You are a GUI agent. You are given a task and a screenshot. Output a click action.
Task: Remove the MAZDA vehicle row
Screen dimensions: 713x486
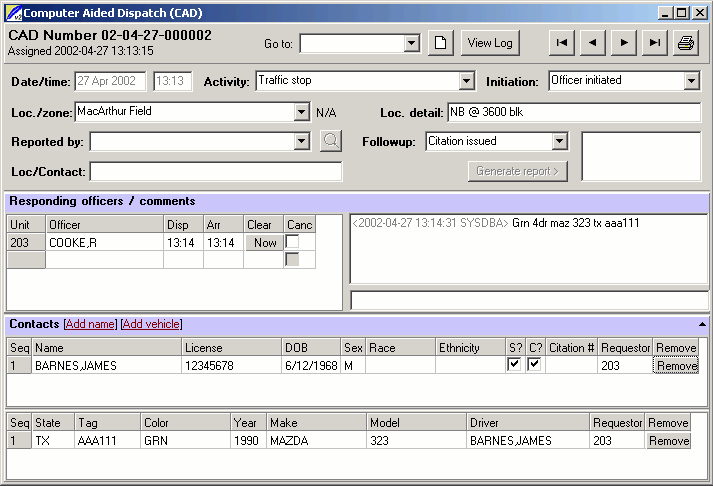pos(668,441)
